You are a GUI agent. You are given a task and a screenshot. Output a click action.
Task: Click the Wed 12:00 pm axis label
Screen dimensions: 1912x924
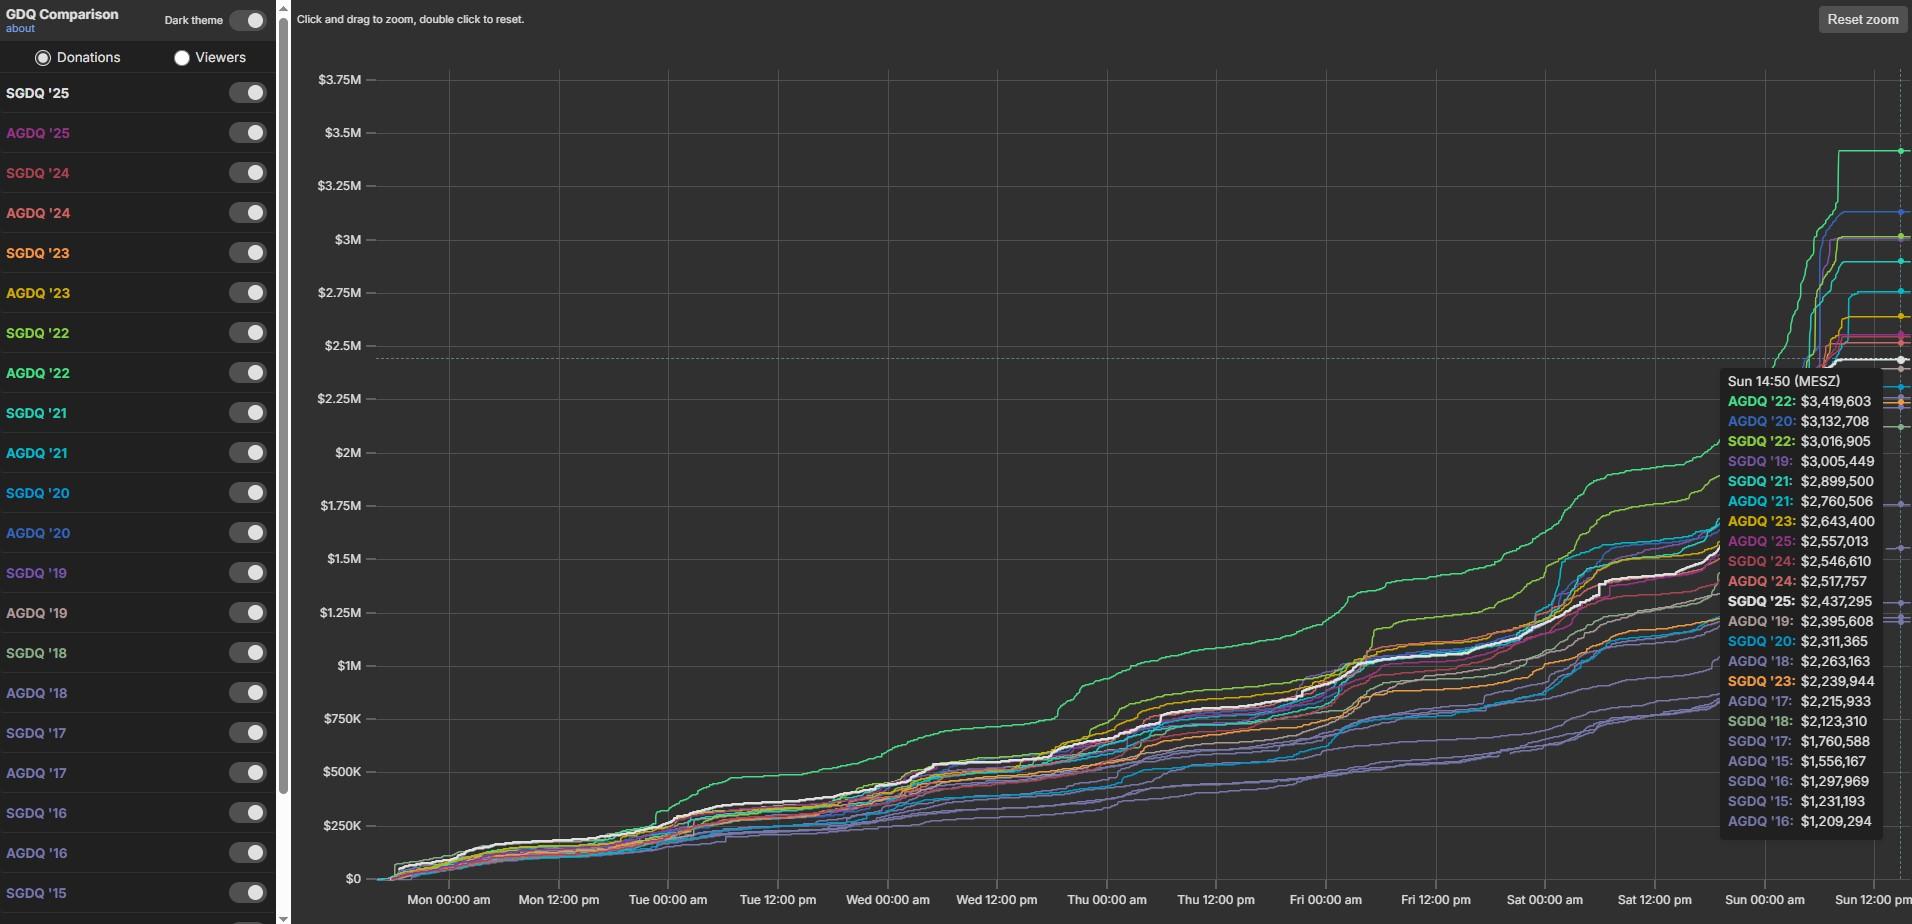[x=997, y=900]
